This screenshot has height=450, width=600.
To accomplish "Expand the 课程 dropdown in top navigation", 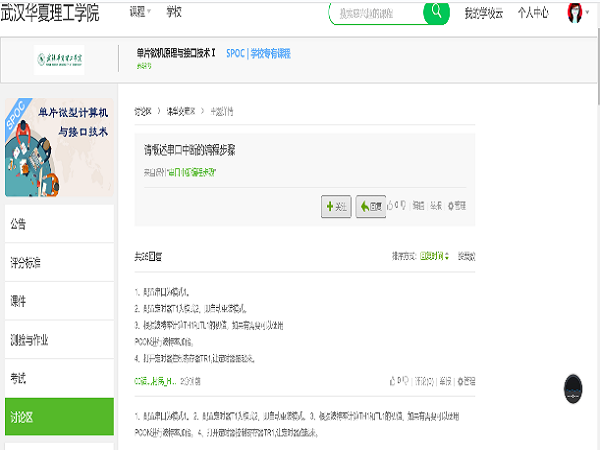I will [x=140, y=13].
